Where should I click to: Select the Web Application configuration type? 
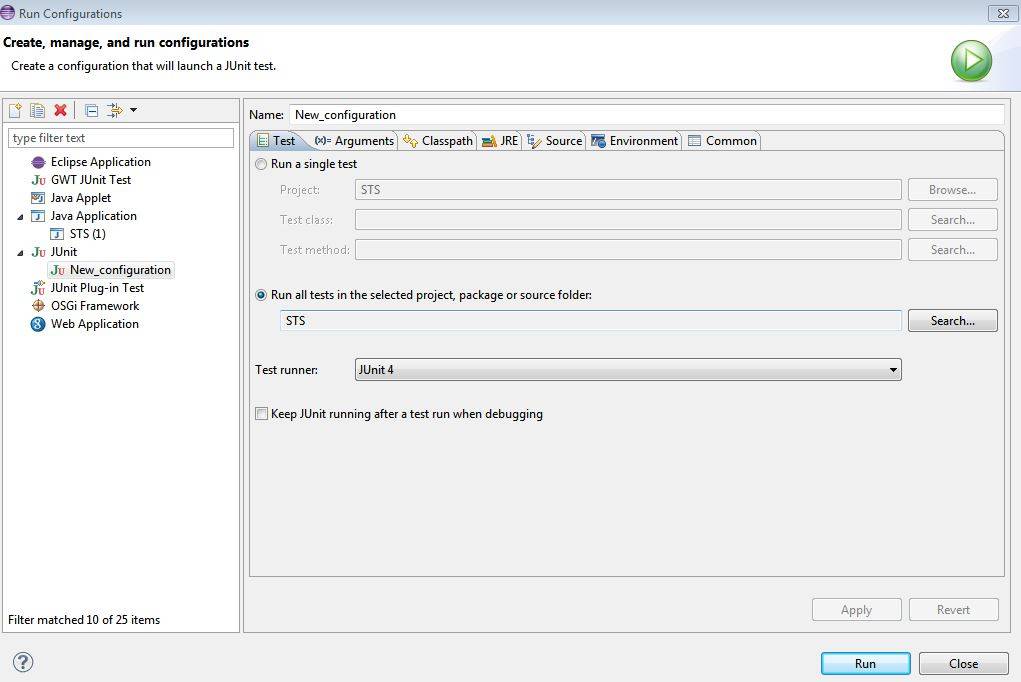[94, 324]
